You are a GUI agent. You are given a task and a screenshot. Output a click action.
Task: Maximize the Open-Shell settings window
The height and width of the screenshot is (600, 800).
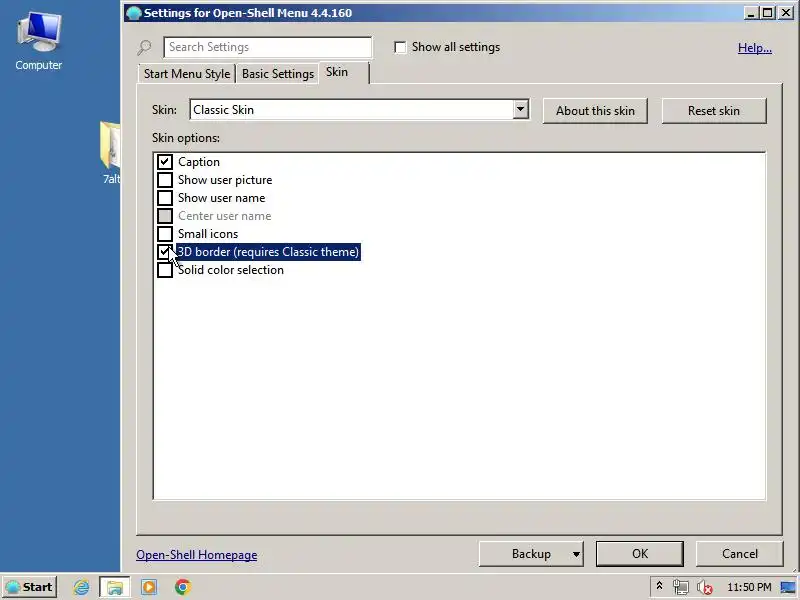[x=767, y=13]
